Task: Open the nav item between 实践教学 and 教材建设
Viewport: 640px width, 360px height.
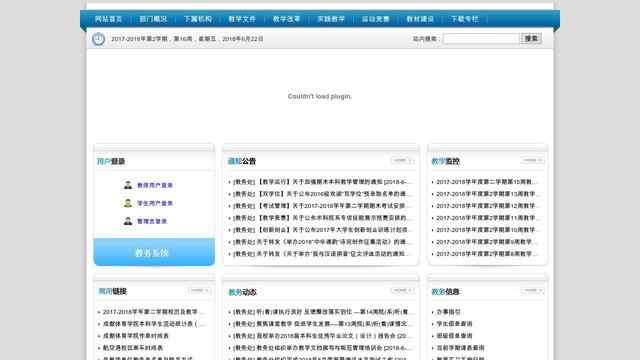Action: [376, 19]
